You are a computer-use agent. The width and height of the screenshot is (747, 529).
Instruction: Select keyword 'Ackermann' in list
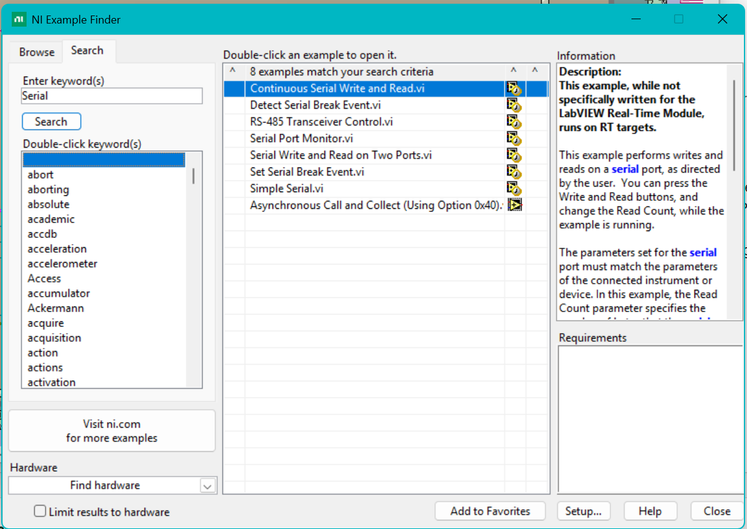55,308
